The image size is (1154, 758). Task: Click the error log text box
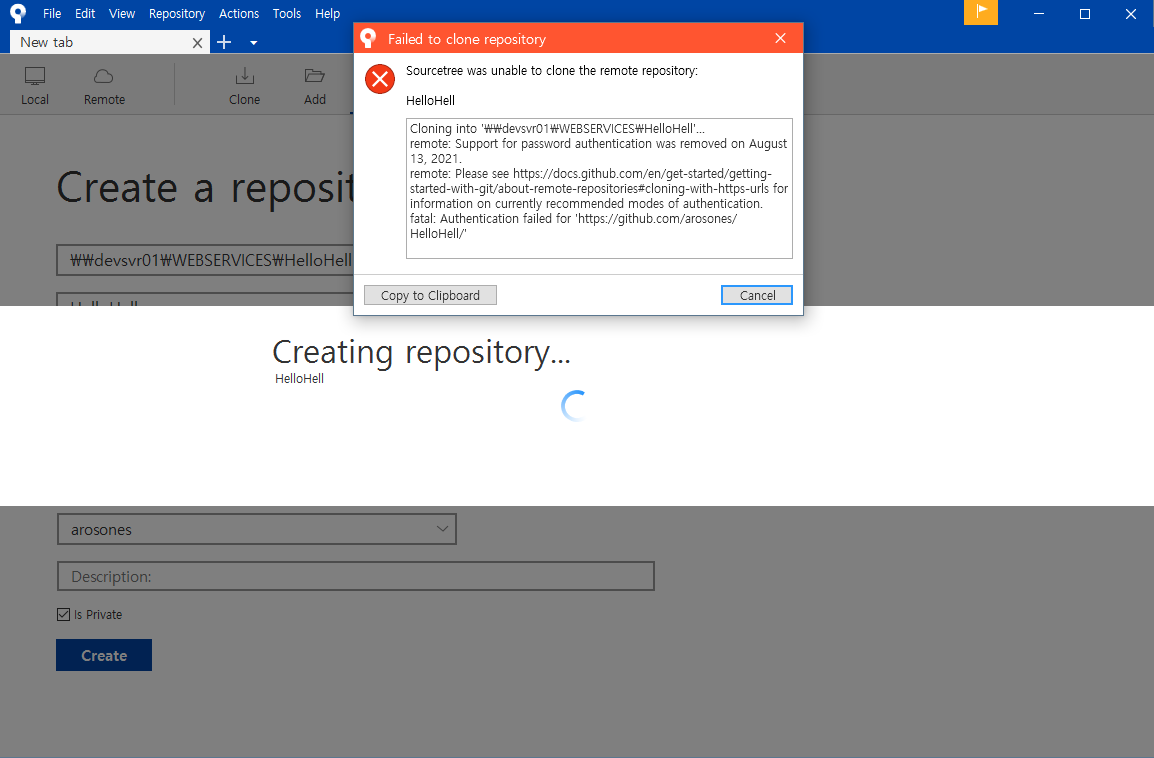click(x=599, y=188)
